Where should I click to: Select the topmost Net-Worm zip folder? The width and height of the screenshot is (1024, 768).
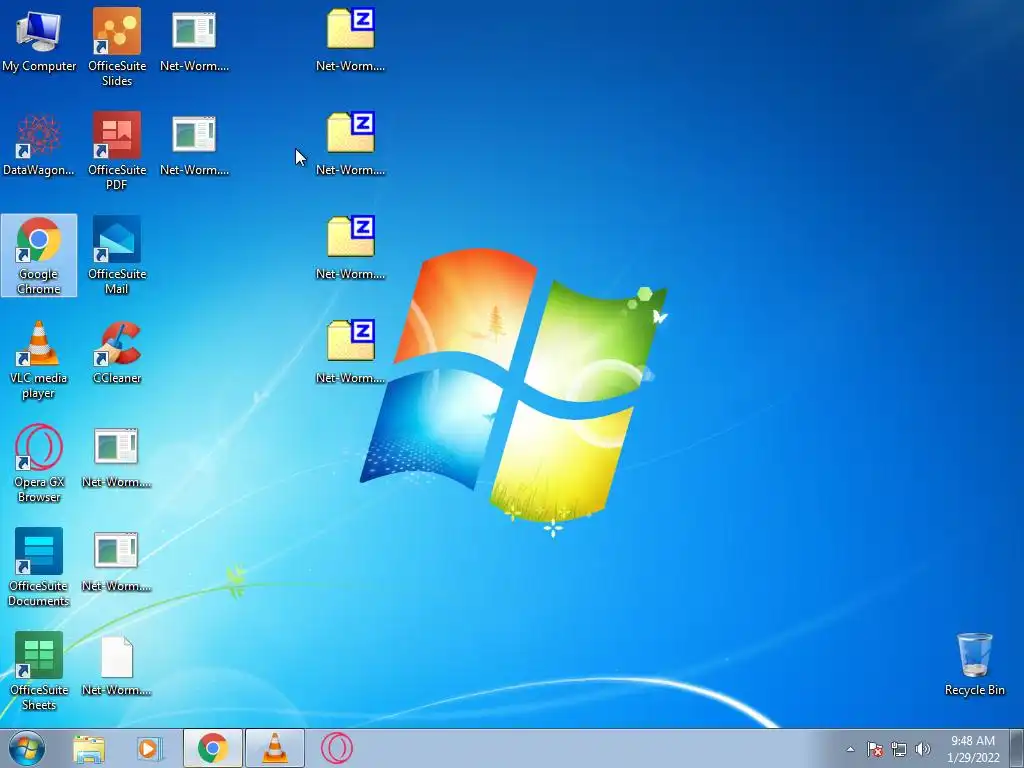pyautogui.click(x=351, y=40)
